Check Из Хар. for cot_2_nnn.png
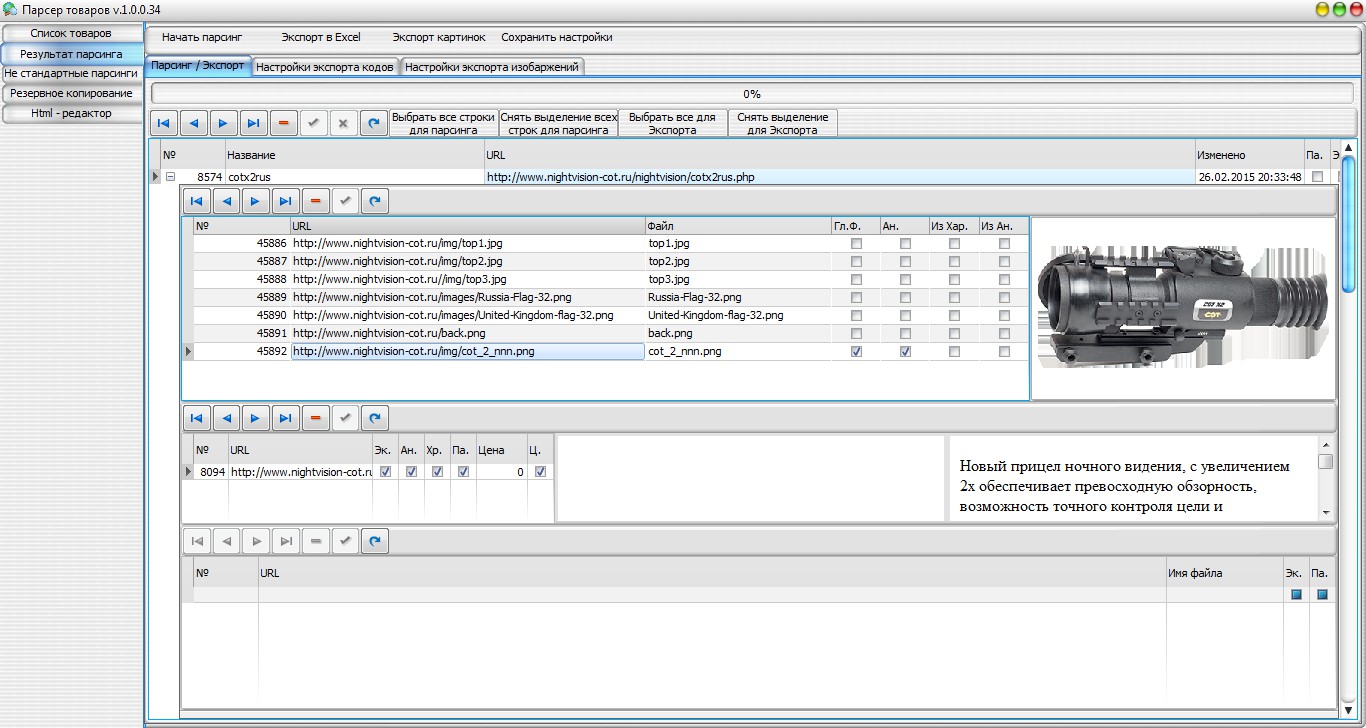The width and height of the screenshot is (1366, 728). [954, 352]
